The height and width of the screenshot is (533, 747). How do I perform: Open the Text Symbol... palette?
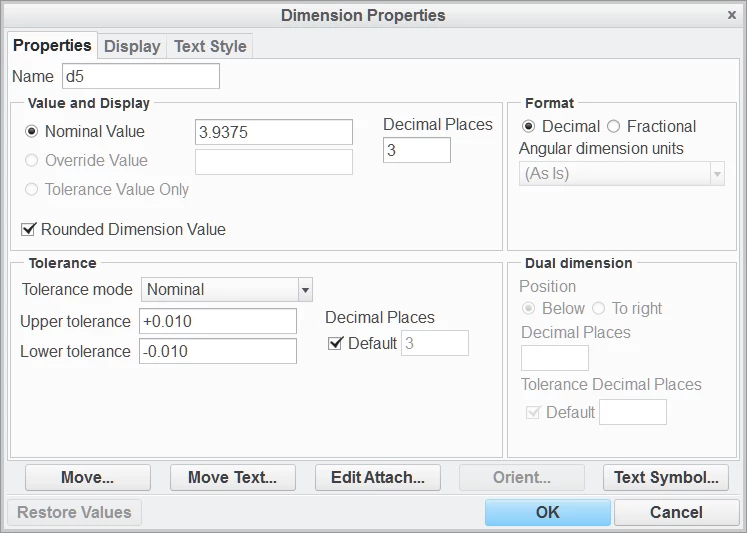666,477
